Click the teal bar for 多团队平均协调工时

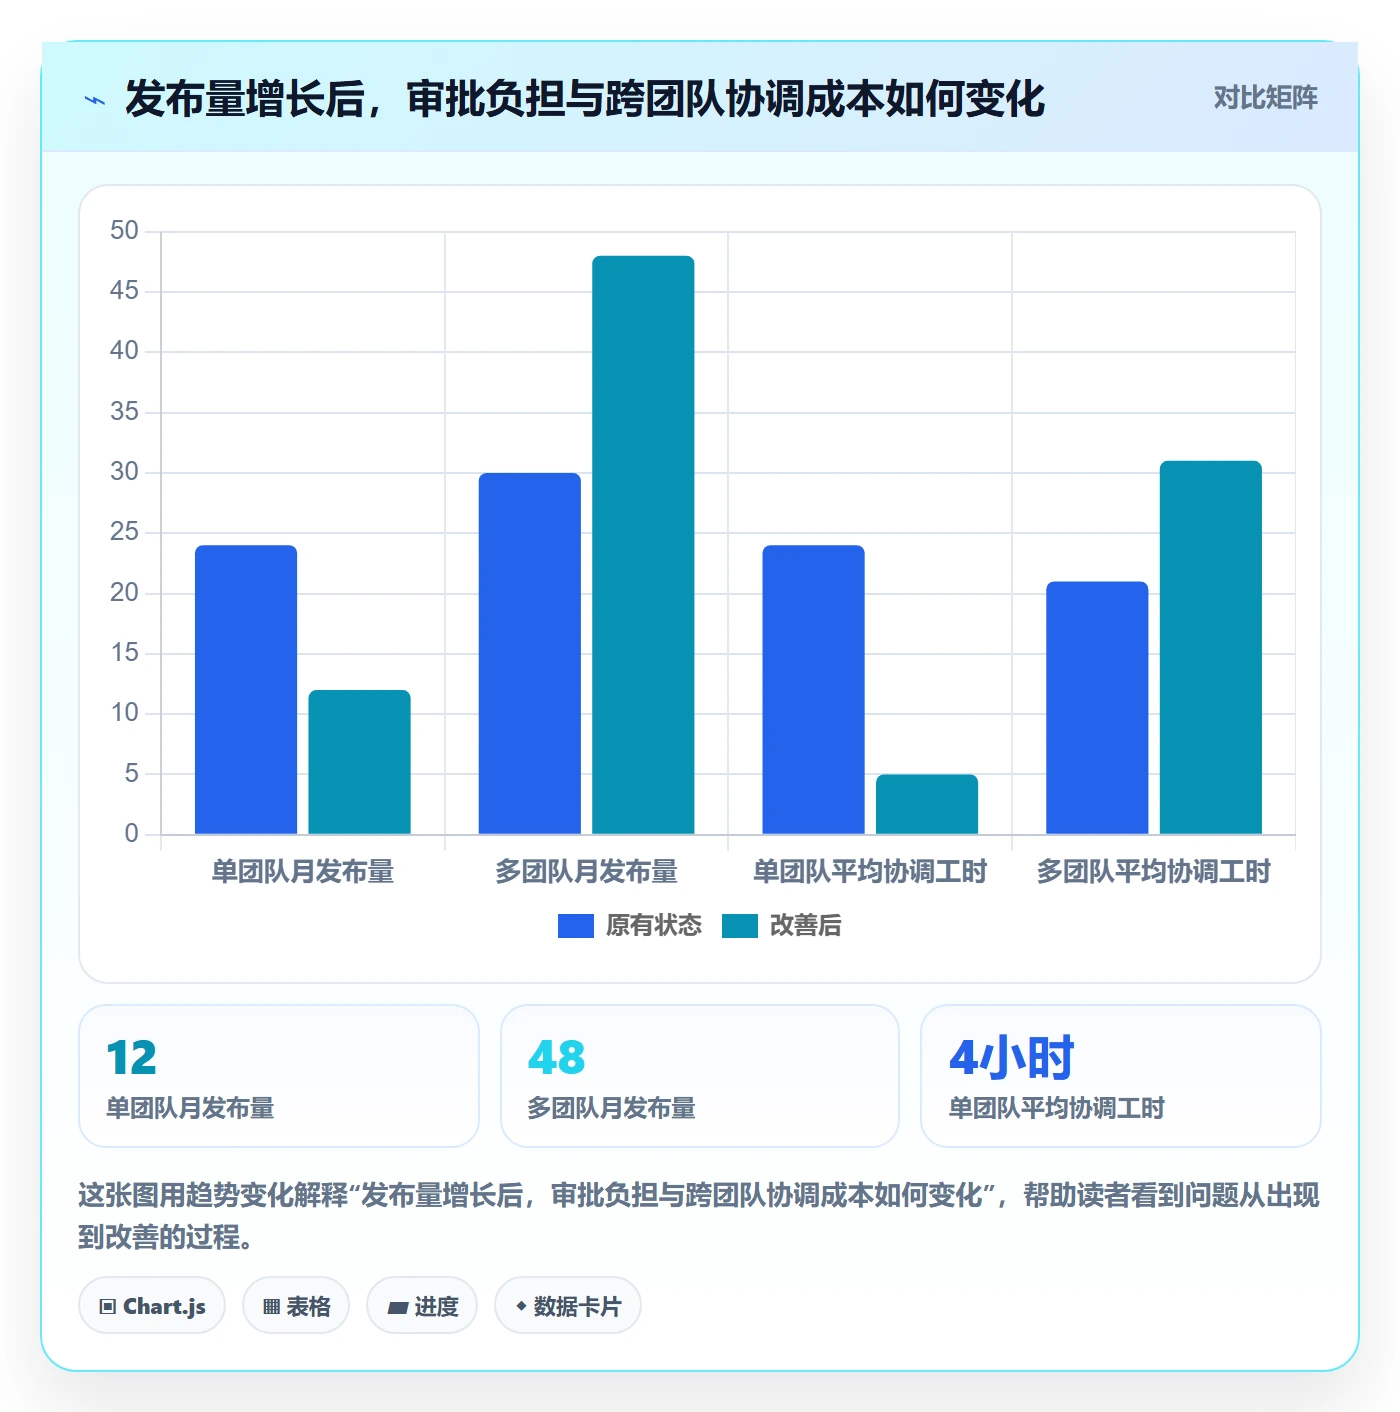click(x=1211, y=647)
